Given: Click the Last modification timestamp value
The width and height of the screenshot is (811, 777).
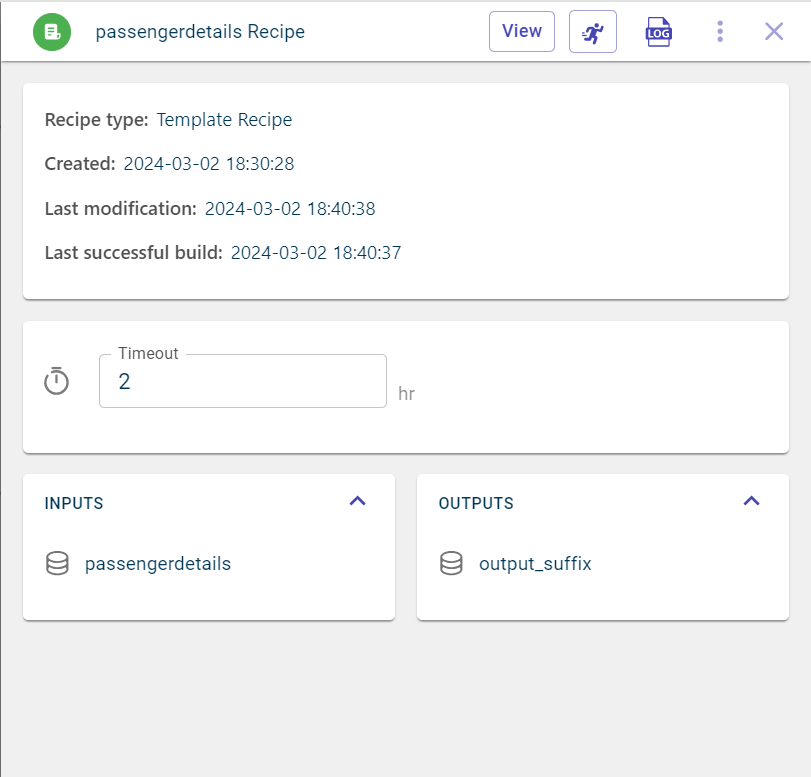Looking at the screenshot, I should [290, 209].
